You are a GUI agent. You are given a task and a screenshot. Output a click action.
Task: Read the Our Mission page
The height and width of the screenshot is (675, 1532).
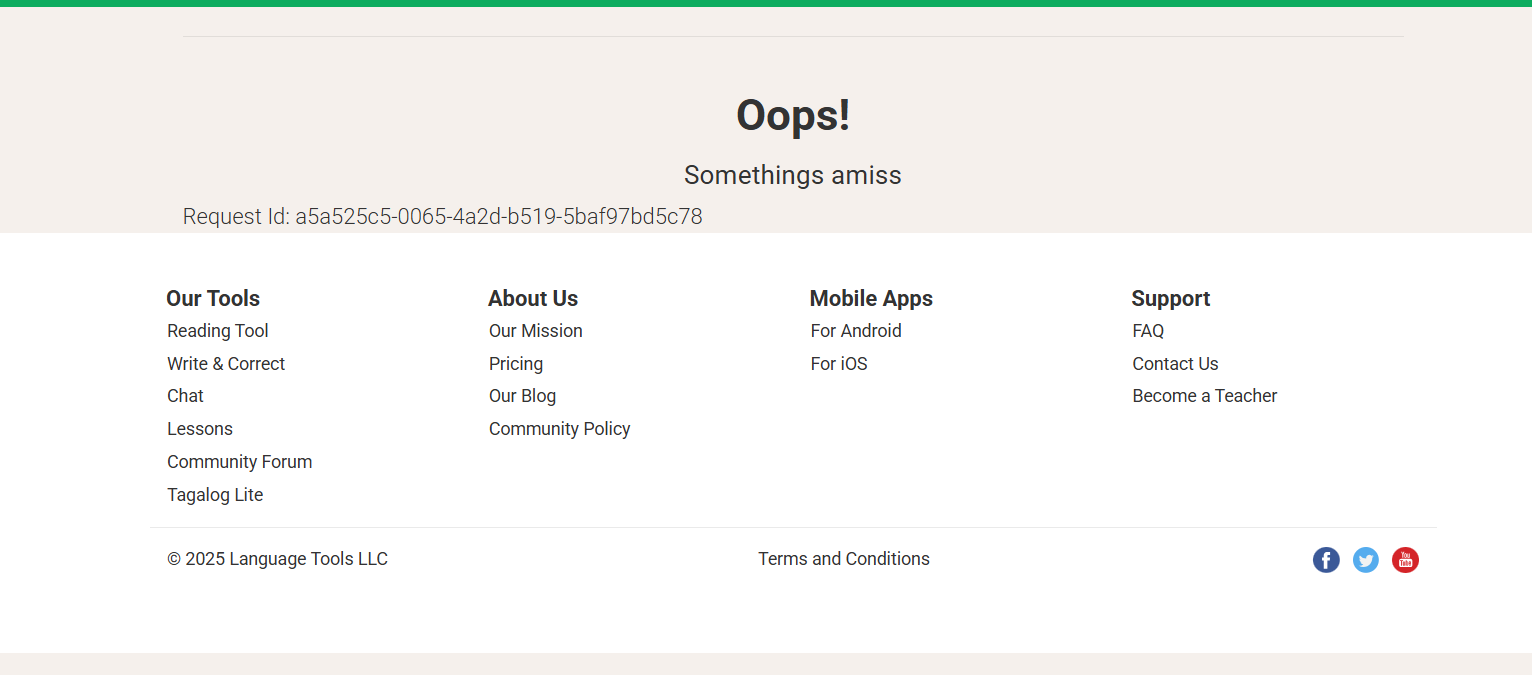(536, 331)
